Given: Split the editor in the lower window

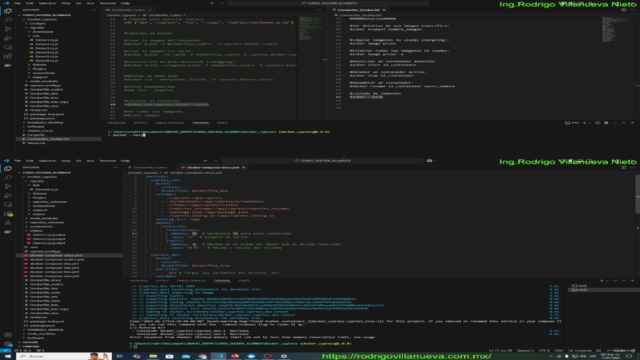Looking at the screenshot, I should click(624, 167).
